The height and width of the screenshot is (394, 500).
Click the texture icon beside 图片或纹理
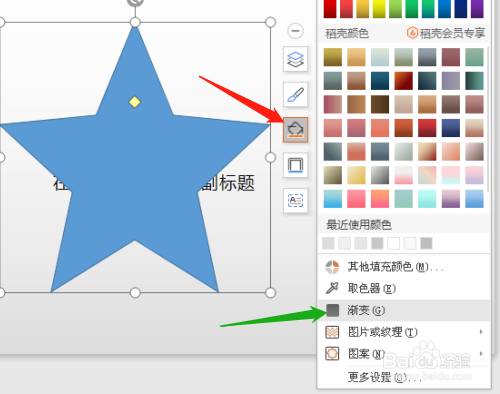point(332,332)
